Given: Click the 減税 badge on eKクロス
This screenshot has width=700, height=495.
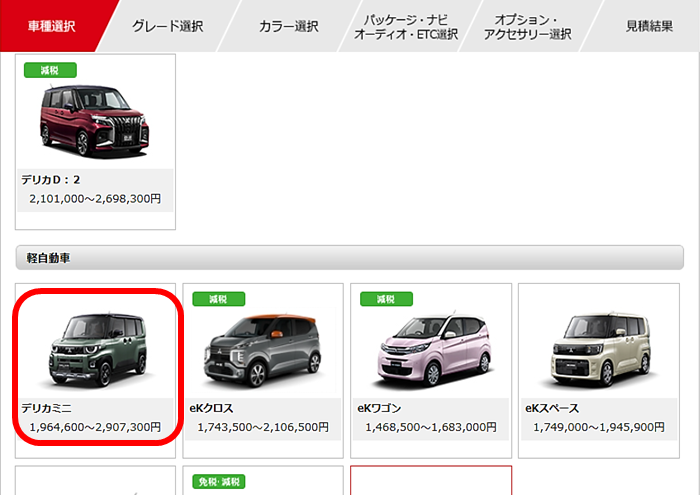Looking at the screenshot, I should point(217,299).
